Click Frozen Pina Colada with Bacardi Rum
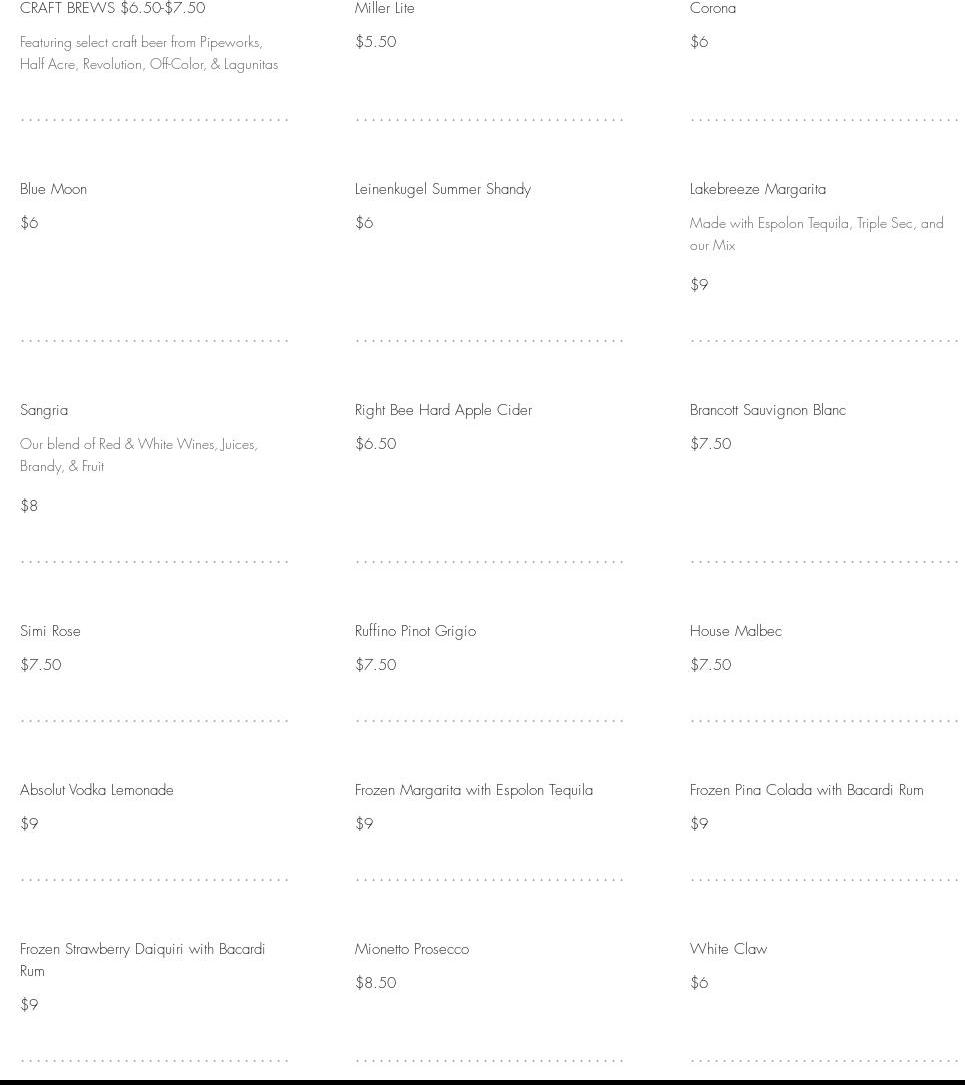Image resolution: width=965 pixels, height=1085 pixels. point(807,790)
